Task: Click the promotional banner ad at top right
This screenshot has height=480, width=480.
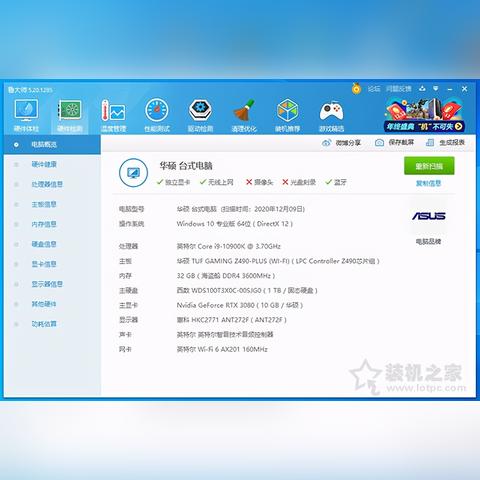Action: (424, 115)
